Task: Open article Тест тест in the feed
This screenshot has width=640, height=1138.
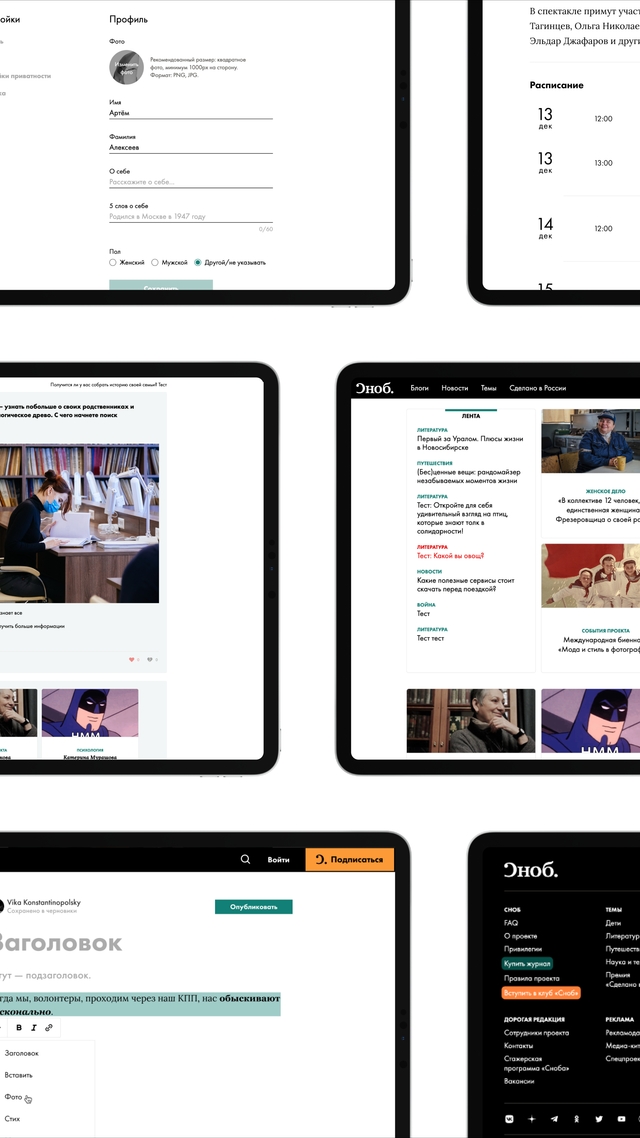Action: pyautogui.click(x=430, y=638)
